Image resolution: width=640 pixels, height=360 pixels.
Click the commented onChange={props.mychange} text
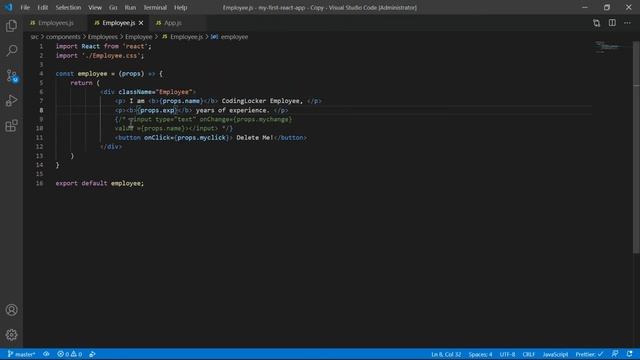[x=246, y=119]
